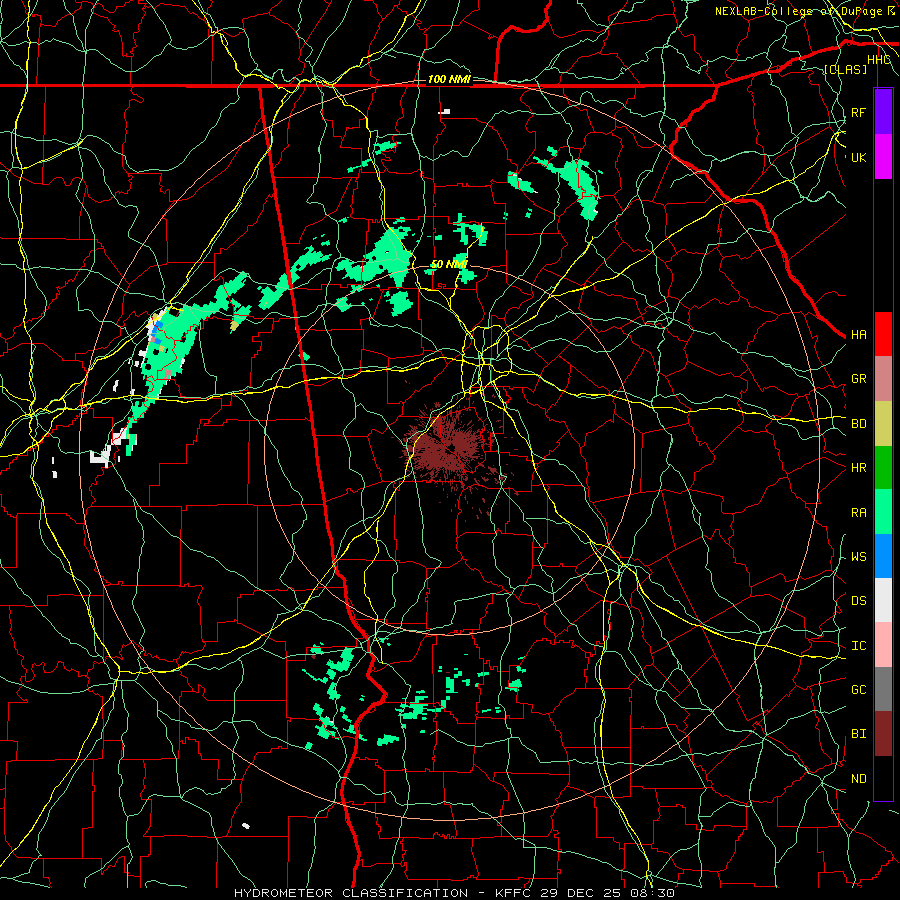The width and height of the screenshot is (900, 900).
Task: Click the HA red legend swatch
Action: coord(883,334)
